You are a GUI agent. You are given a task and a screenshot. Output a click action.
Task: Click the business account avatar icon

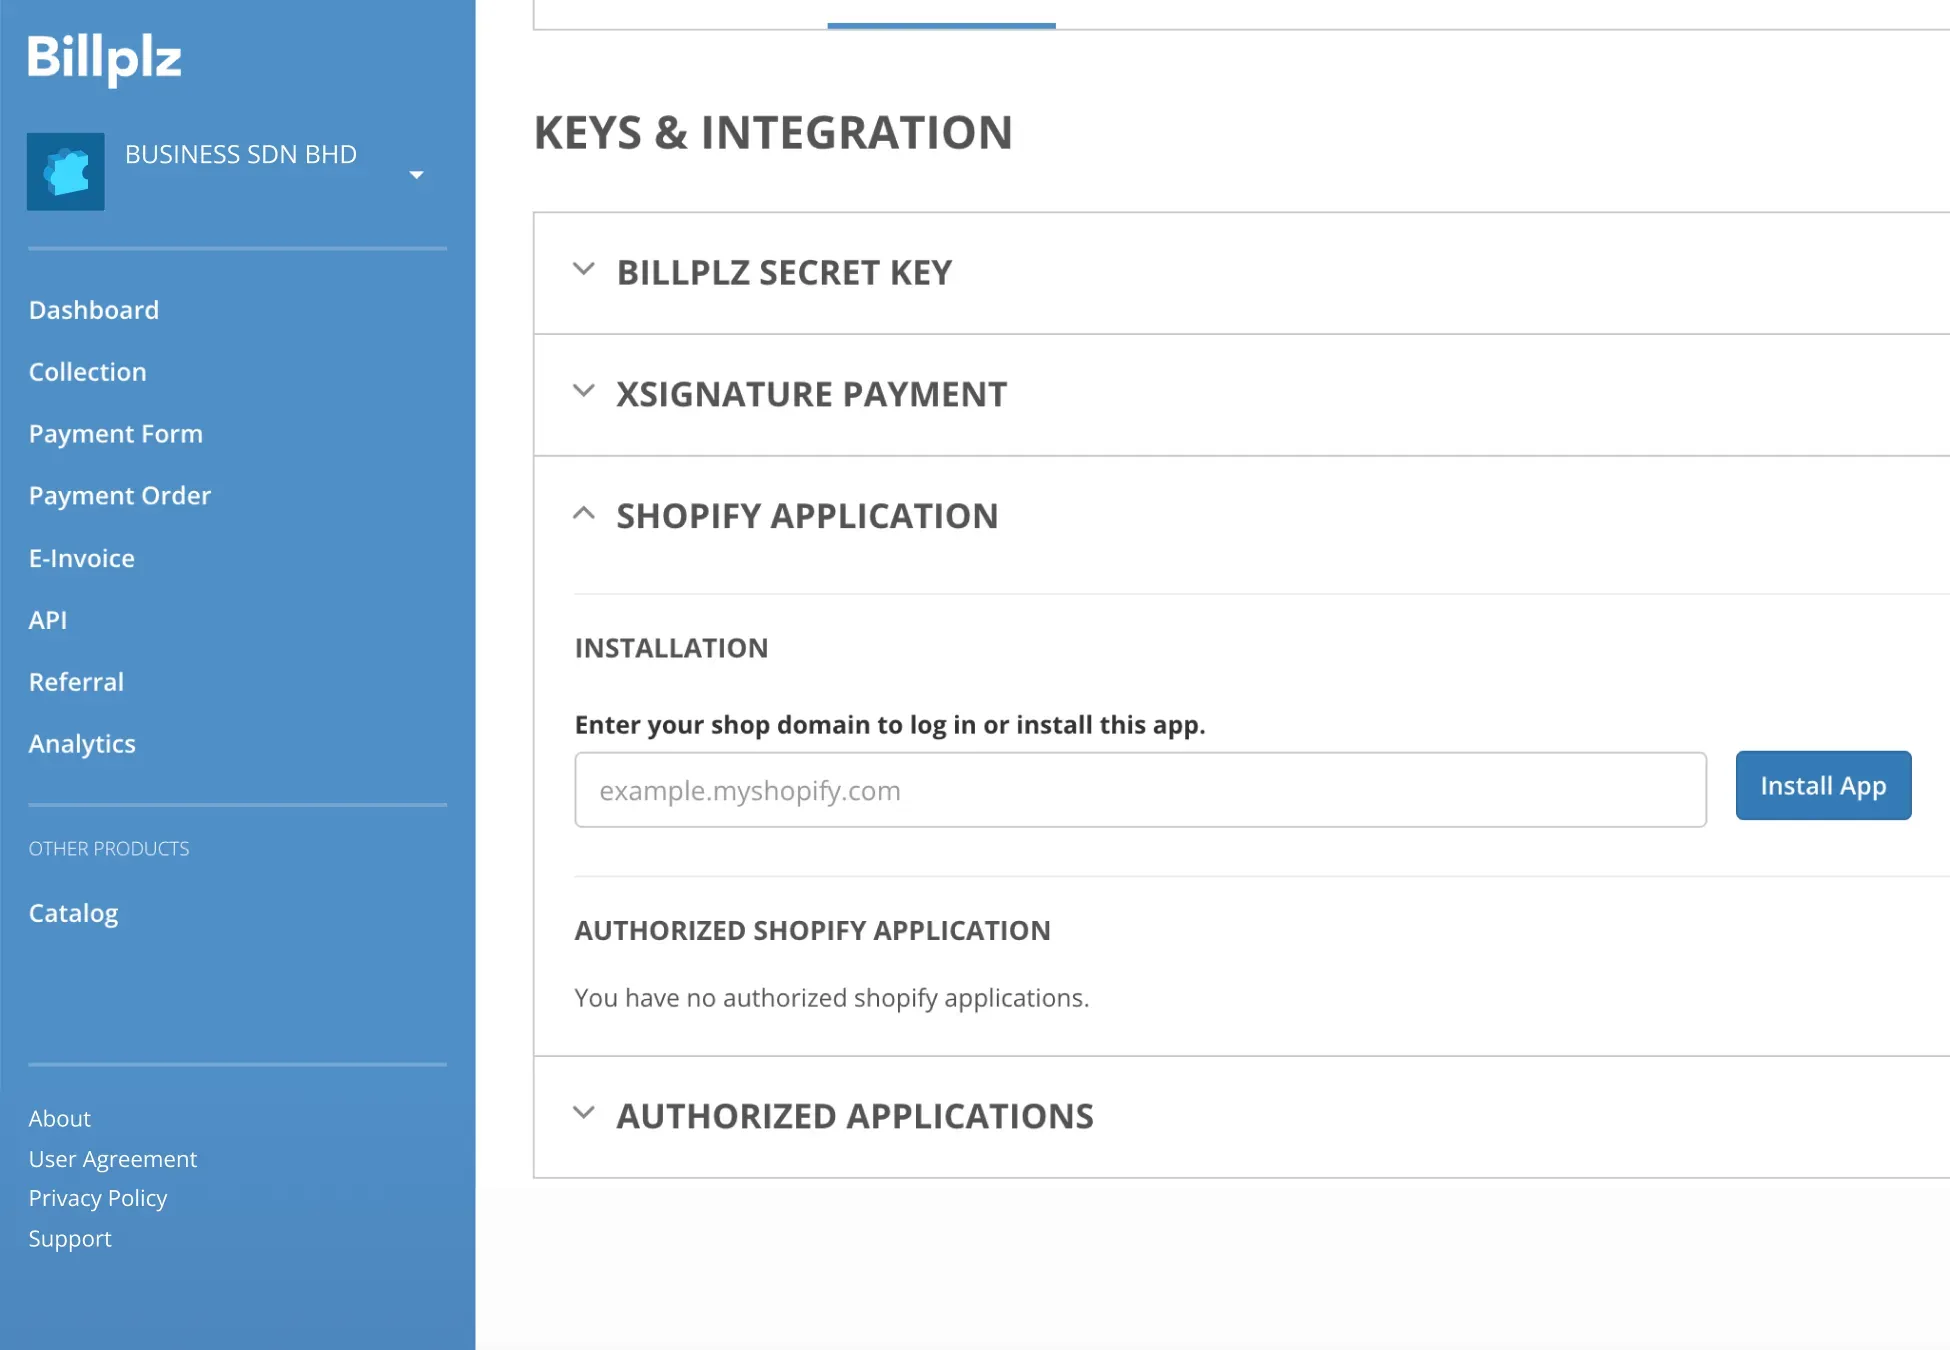[66, 171]
